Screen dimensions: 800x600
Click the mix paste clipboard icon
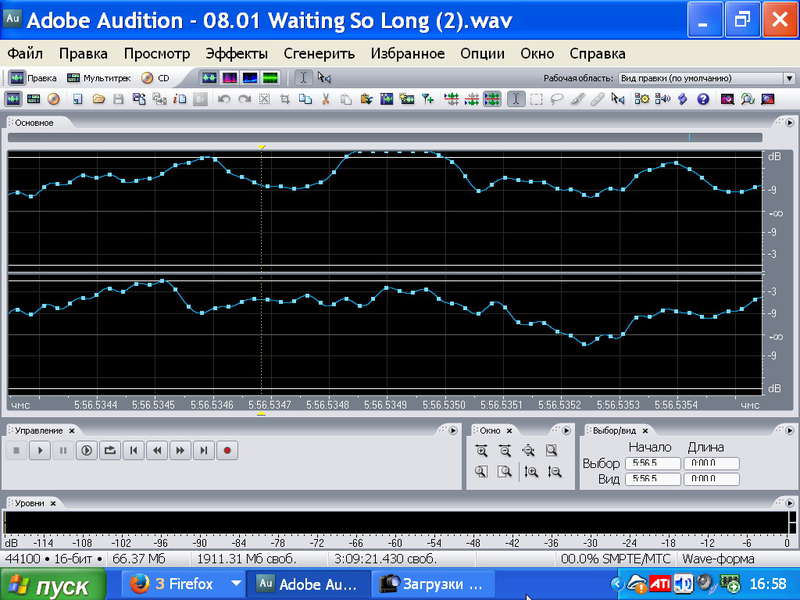[366, 99]
